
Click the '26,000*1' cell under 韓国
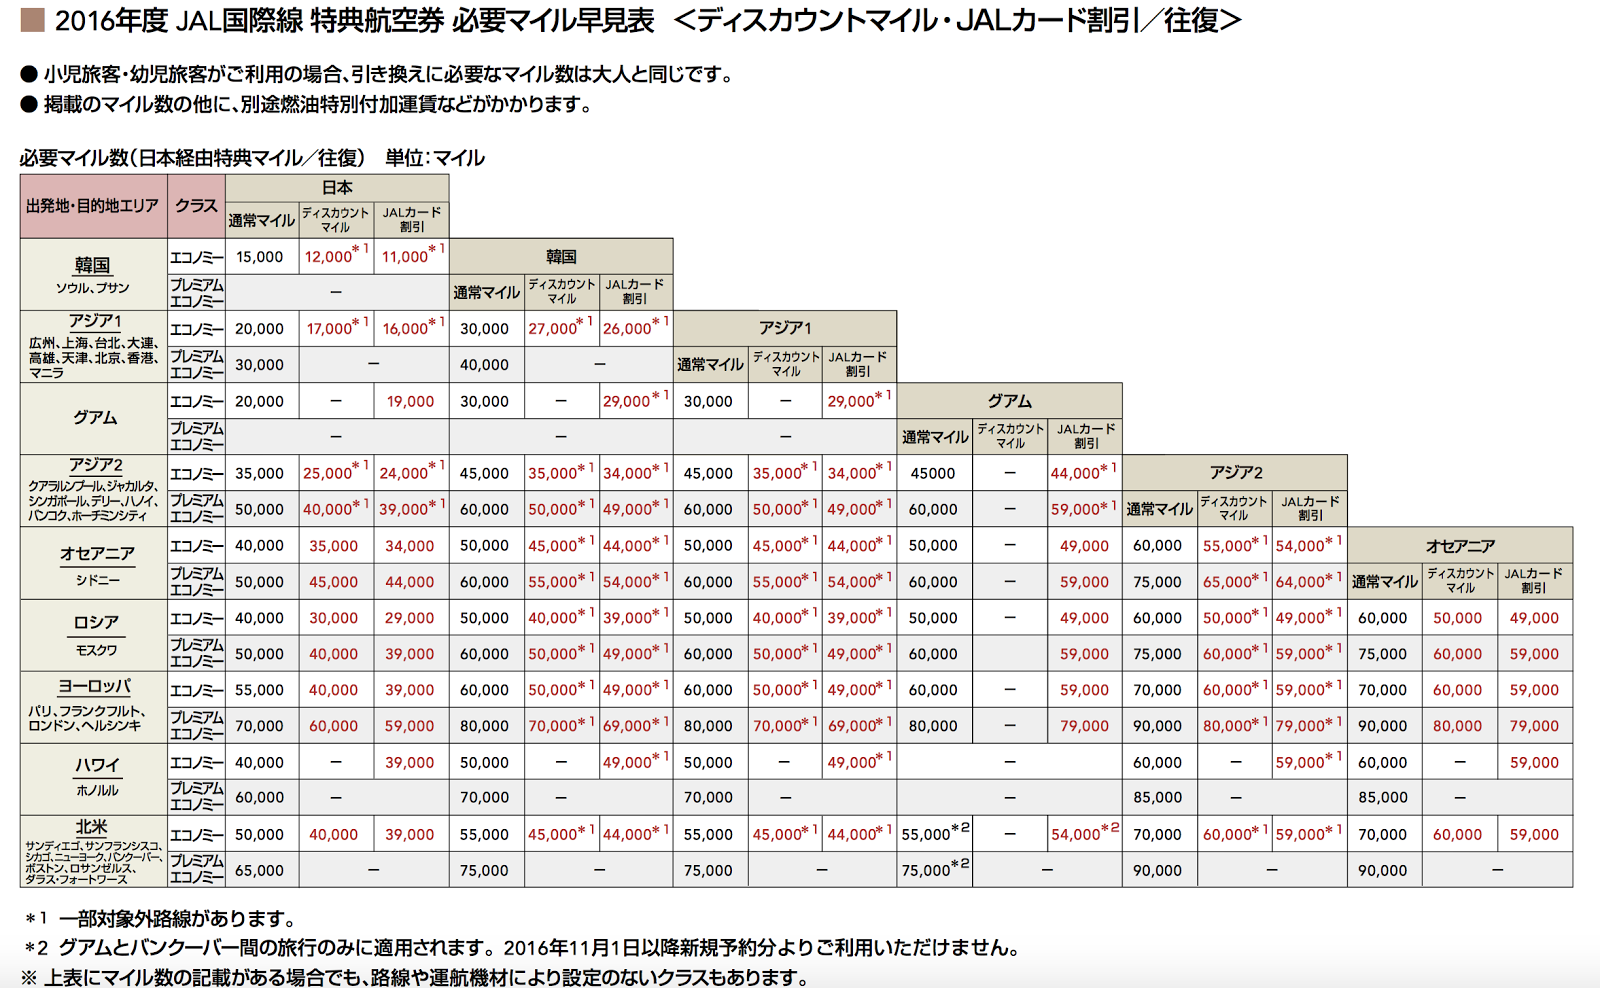636,327
